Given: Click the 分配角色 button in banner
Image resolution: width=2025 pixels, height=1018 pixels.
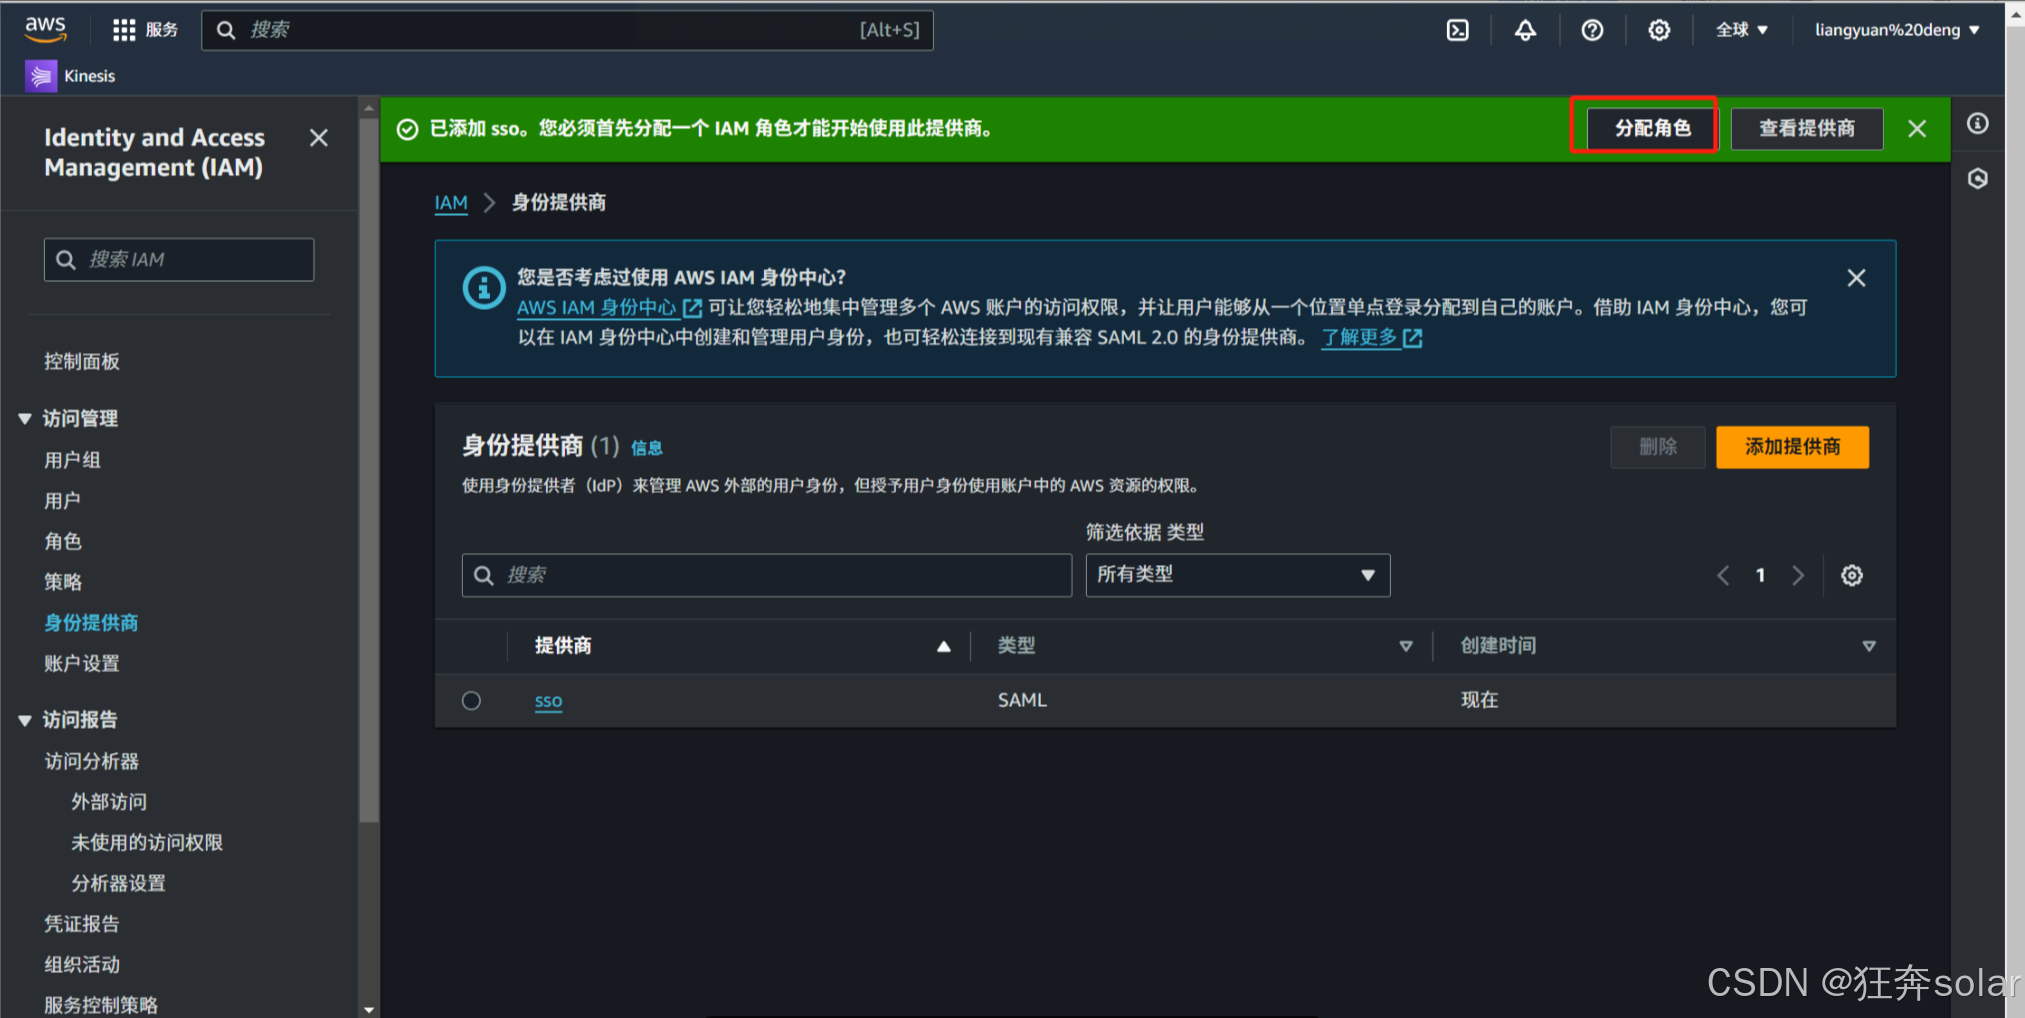Looking at the screenshot, I should (x=1652, y=128).
